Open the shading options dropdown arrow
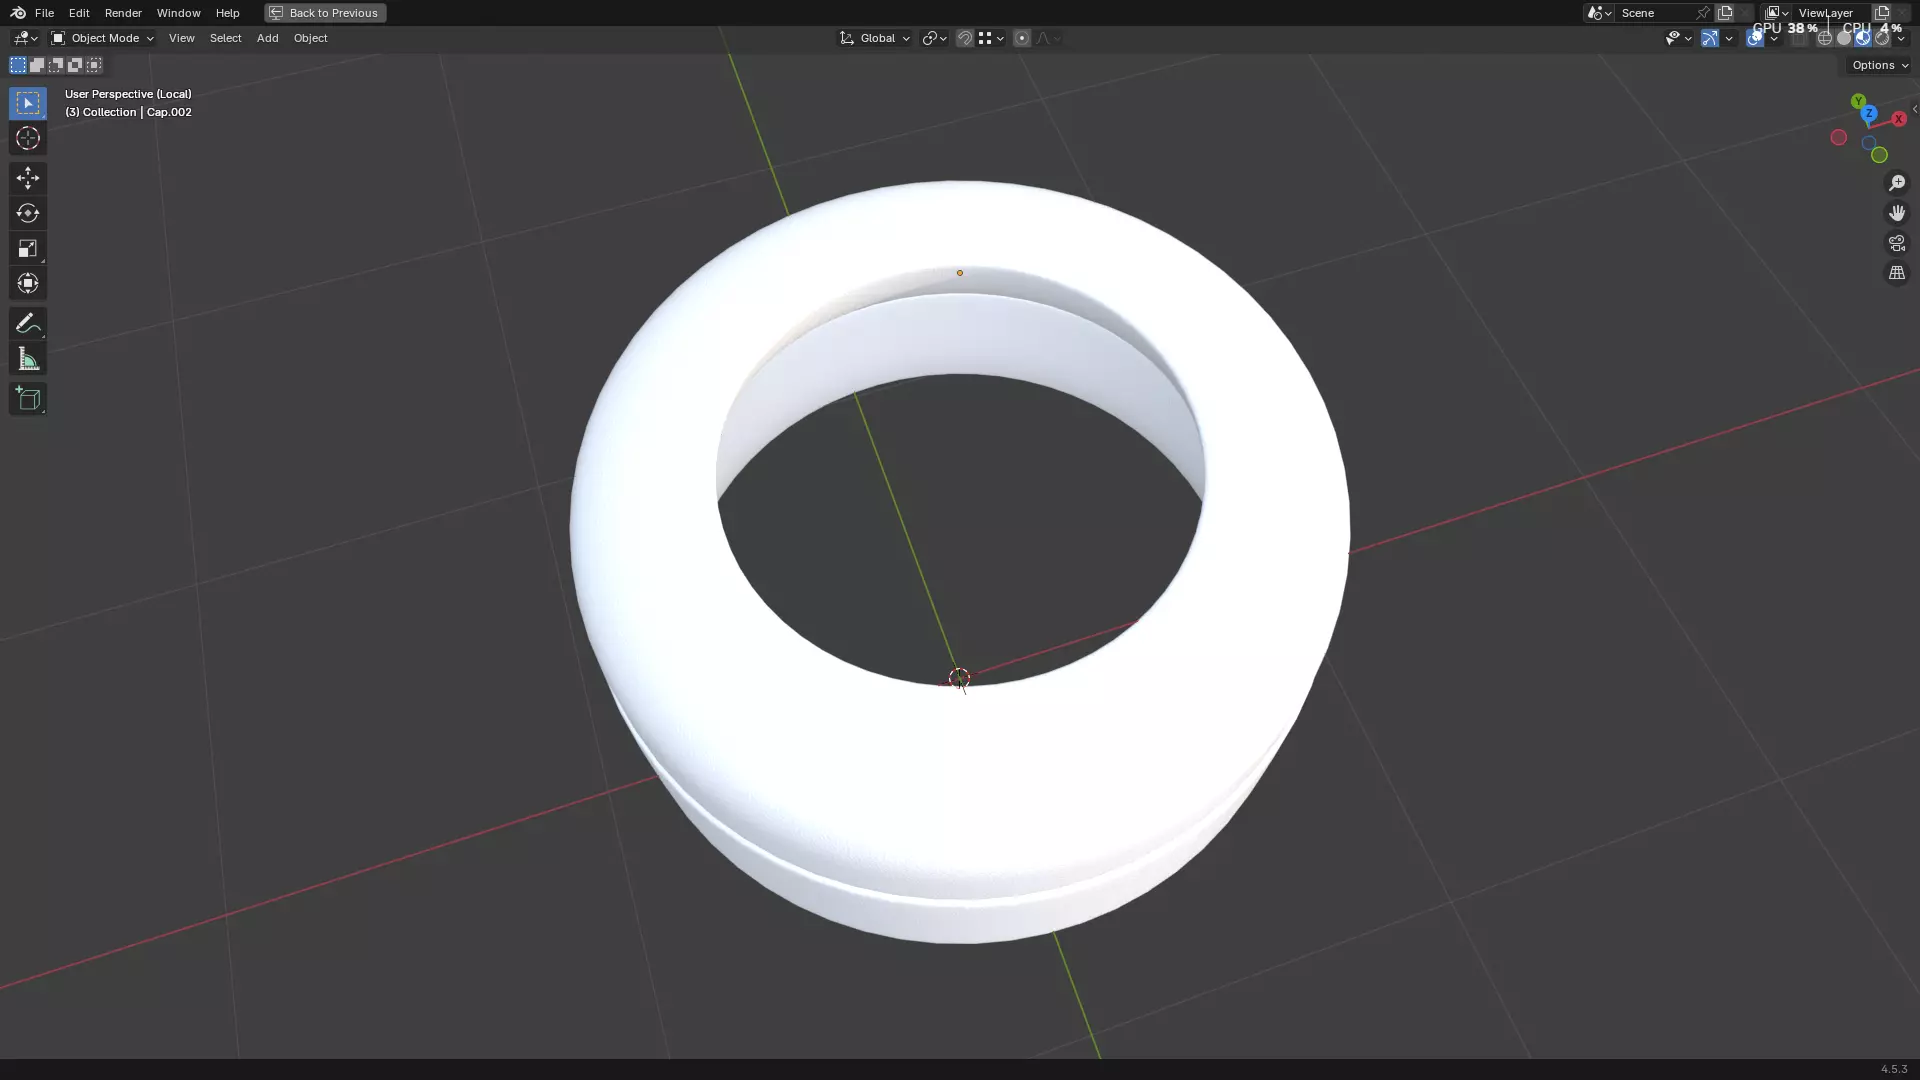This screenshot has width=1920, height=1080. 1901,38
